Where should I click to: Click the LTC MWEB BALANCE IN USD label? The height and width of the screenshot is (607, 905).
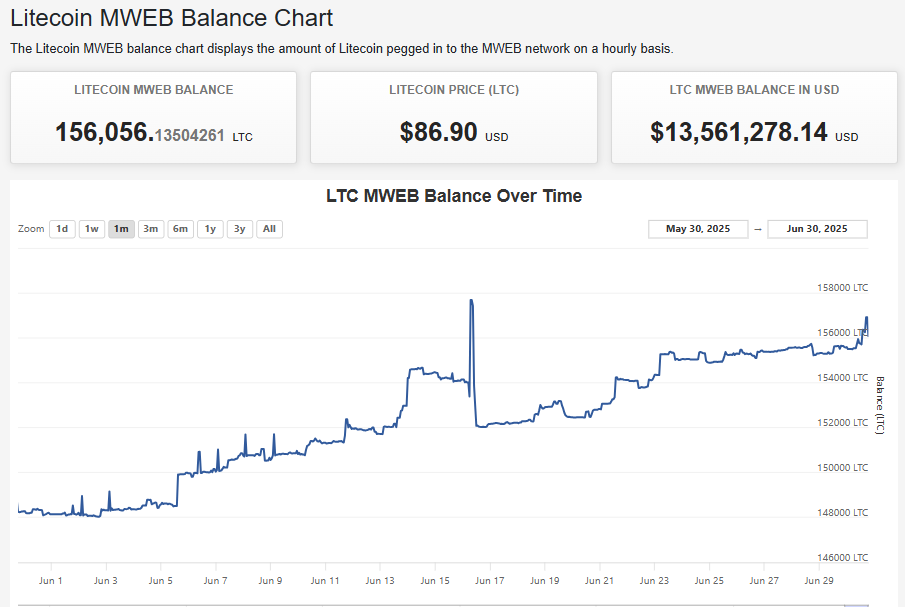[x=754, y=90]
